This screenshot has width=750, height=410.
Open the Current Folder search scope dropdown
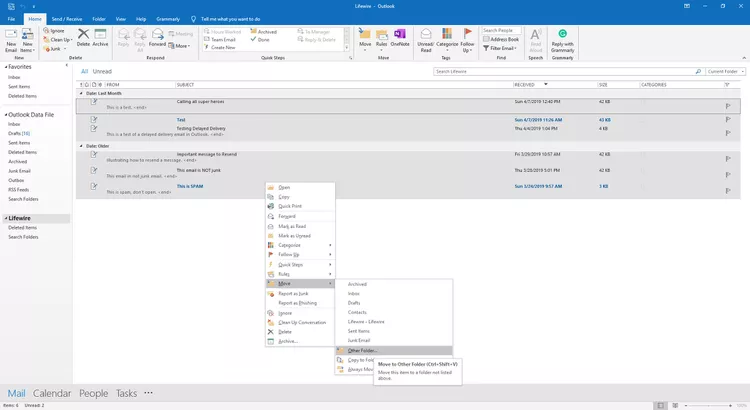[725, 71]
